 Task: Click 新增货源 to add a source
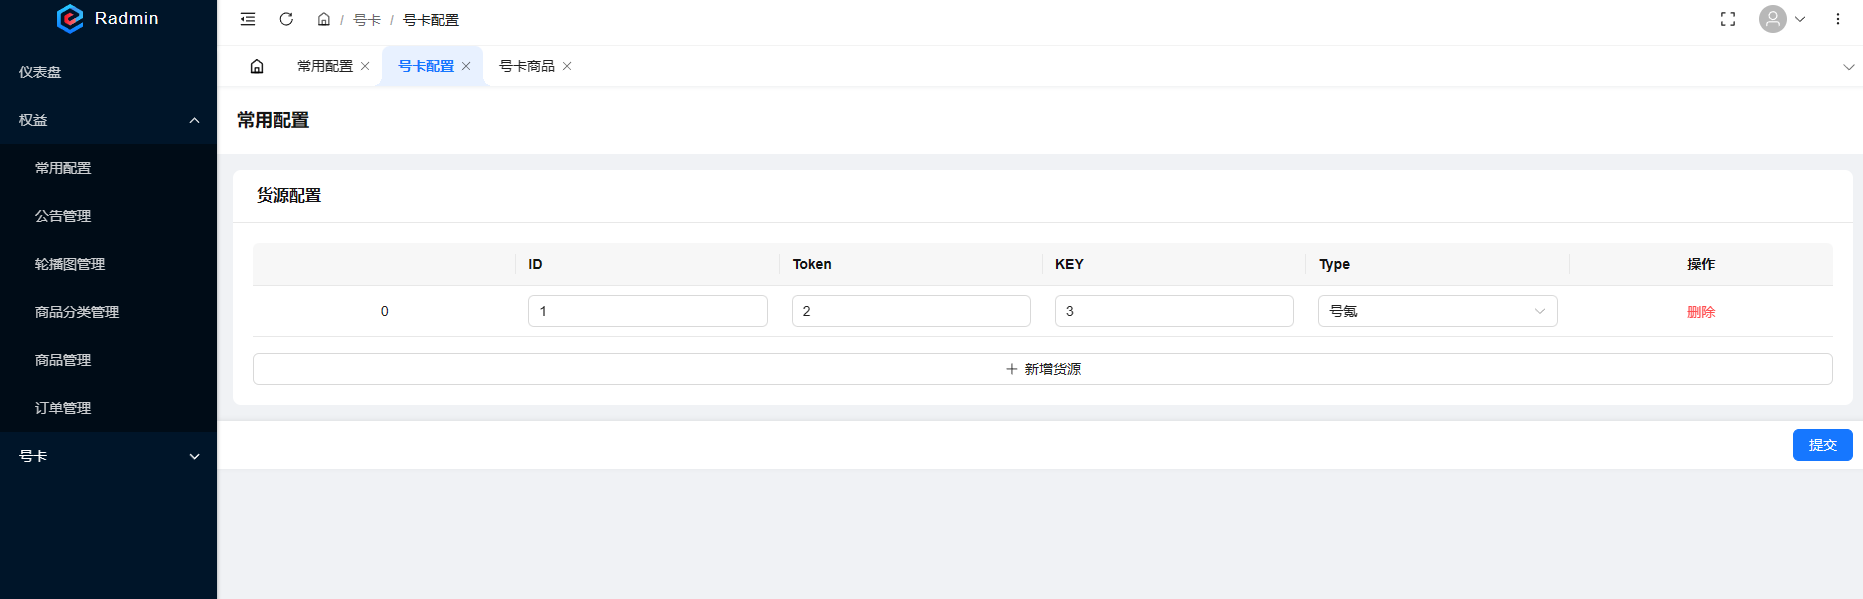[x=1042, y=369]
